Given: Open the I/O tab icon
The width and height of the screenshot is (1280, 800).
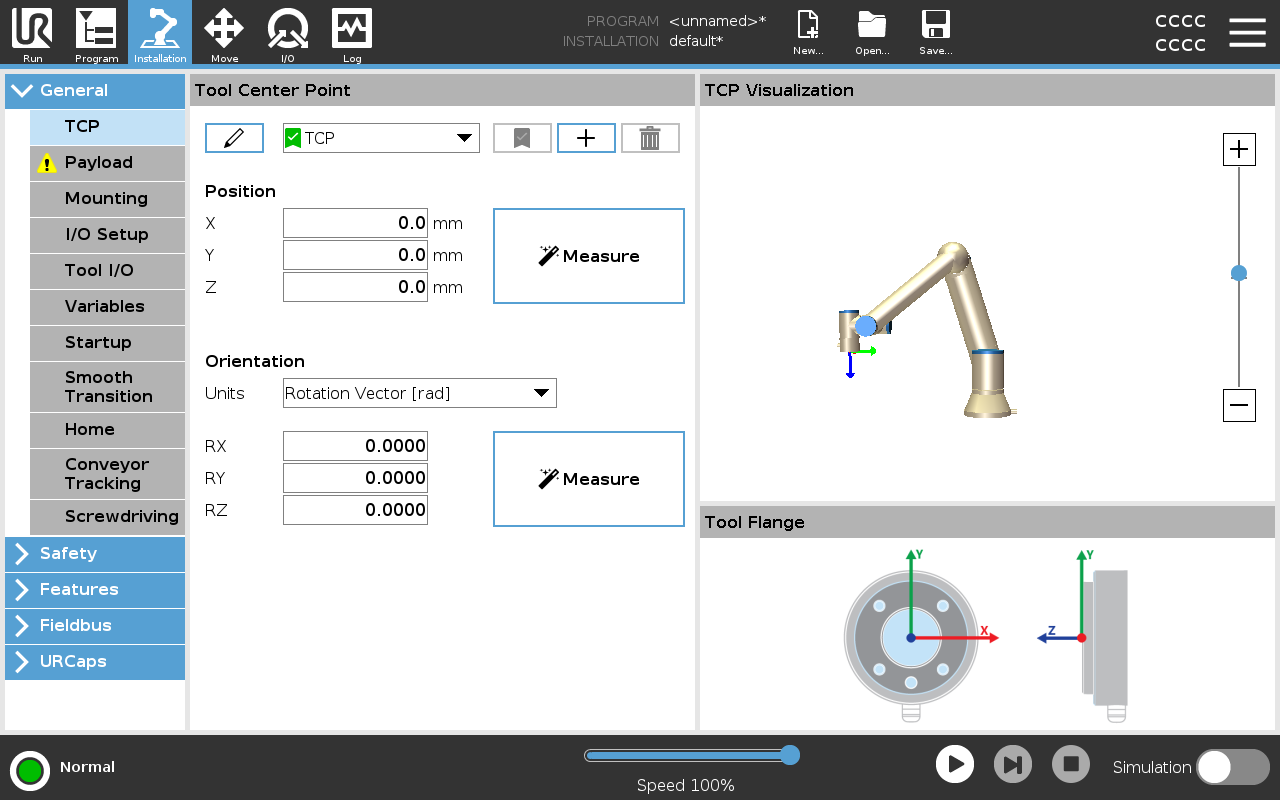Looking at the screenshot, I should [x=288, y=33].
